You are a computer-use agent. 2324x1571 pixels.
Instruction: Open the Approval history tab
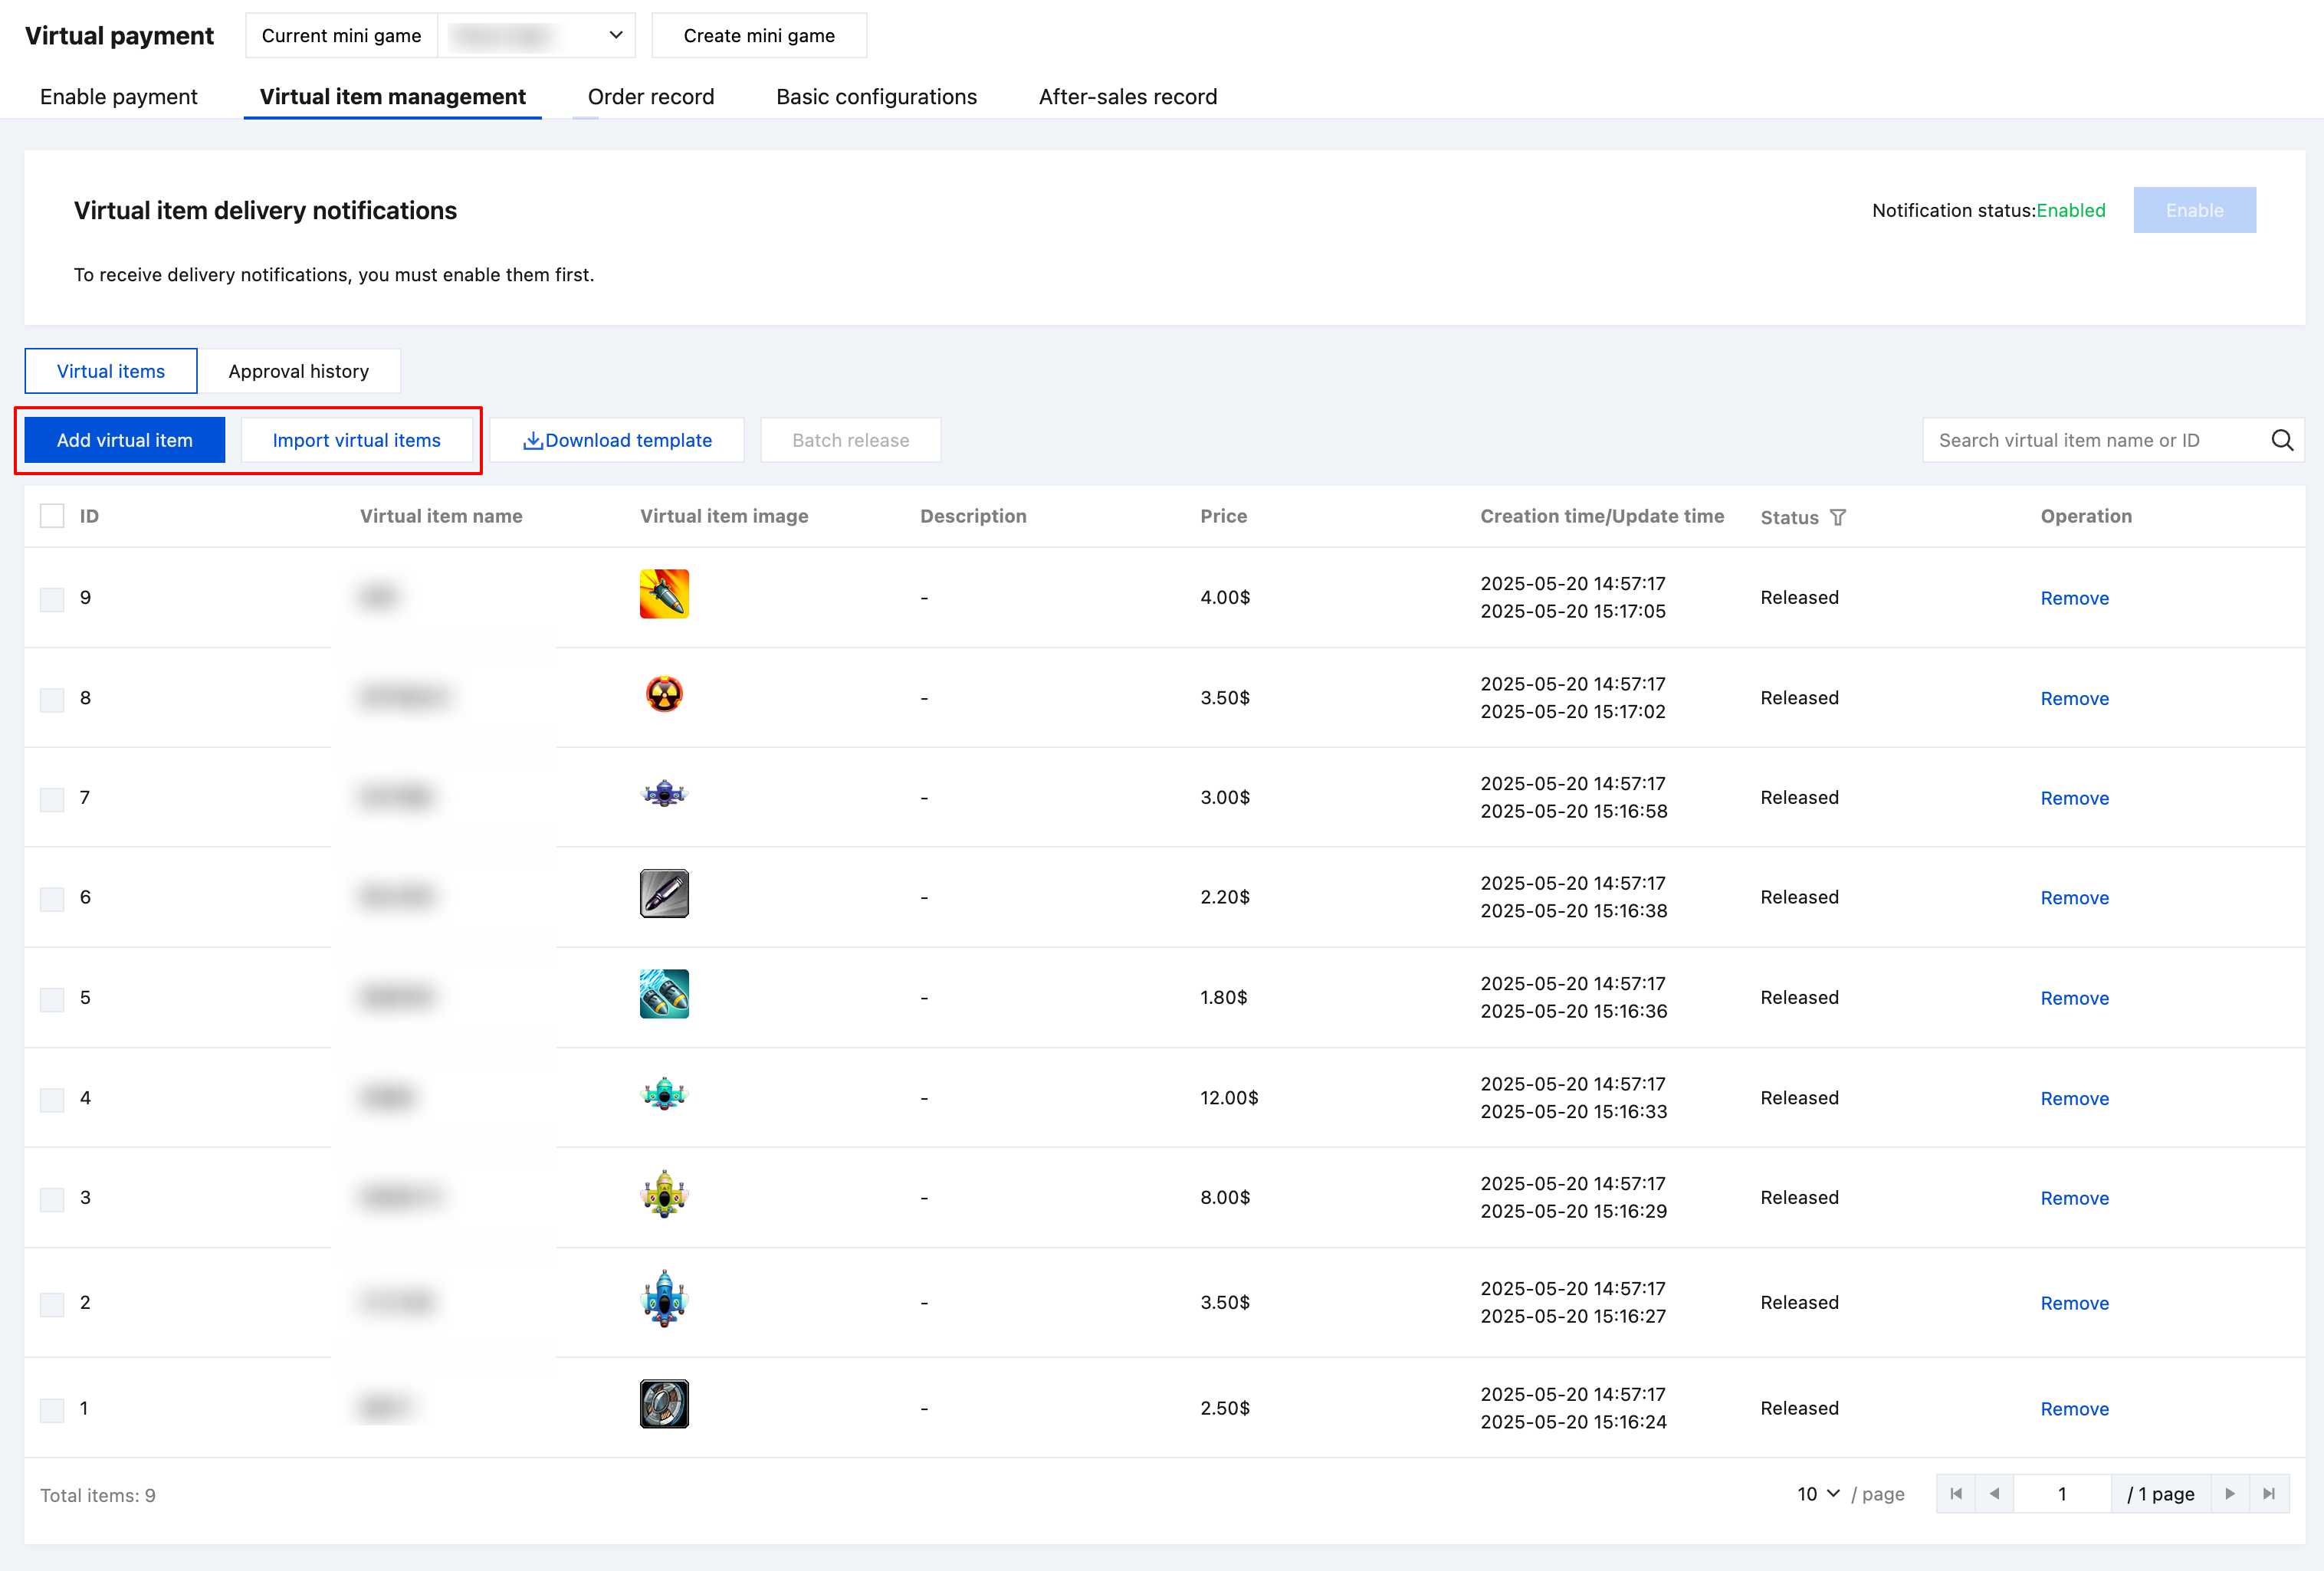[298, 371]
